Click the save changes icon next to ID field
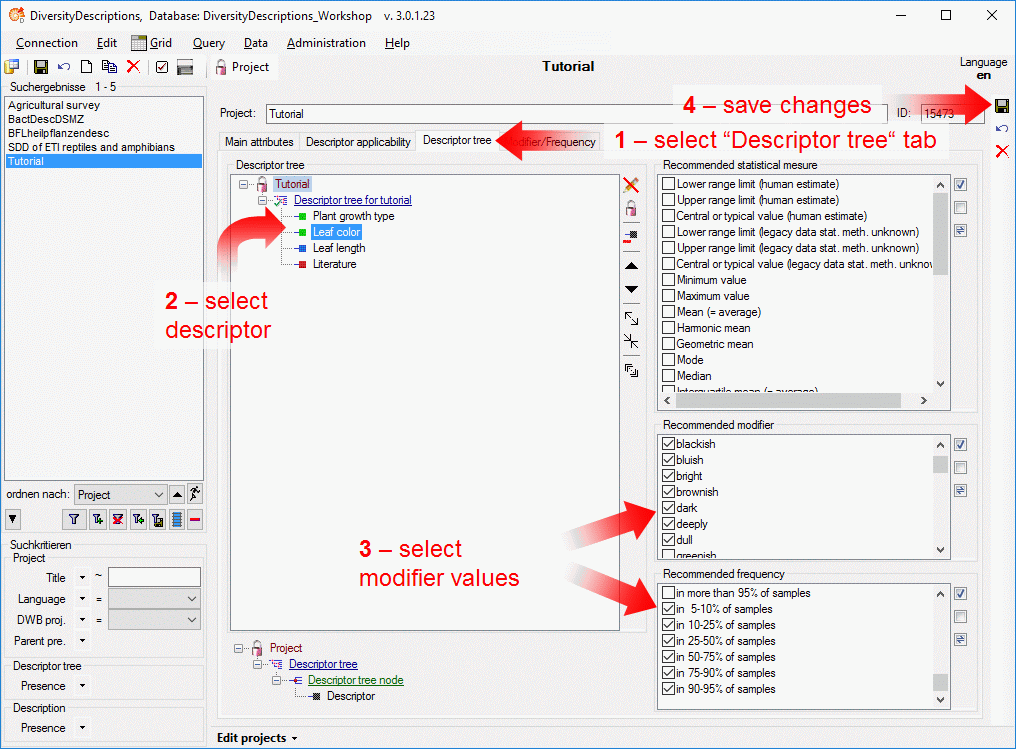 (x=1002, y=106)
